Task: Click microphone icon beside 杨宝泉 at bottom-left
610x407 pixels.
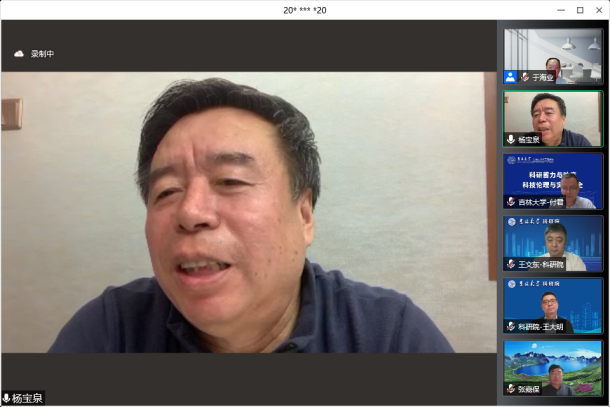Action: coord(6,398)
